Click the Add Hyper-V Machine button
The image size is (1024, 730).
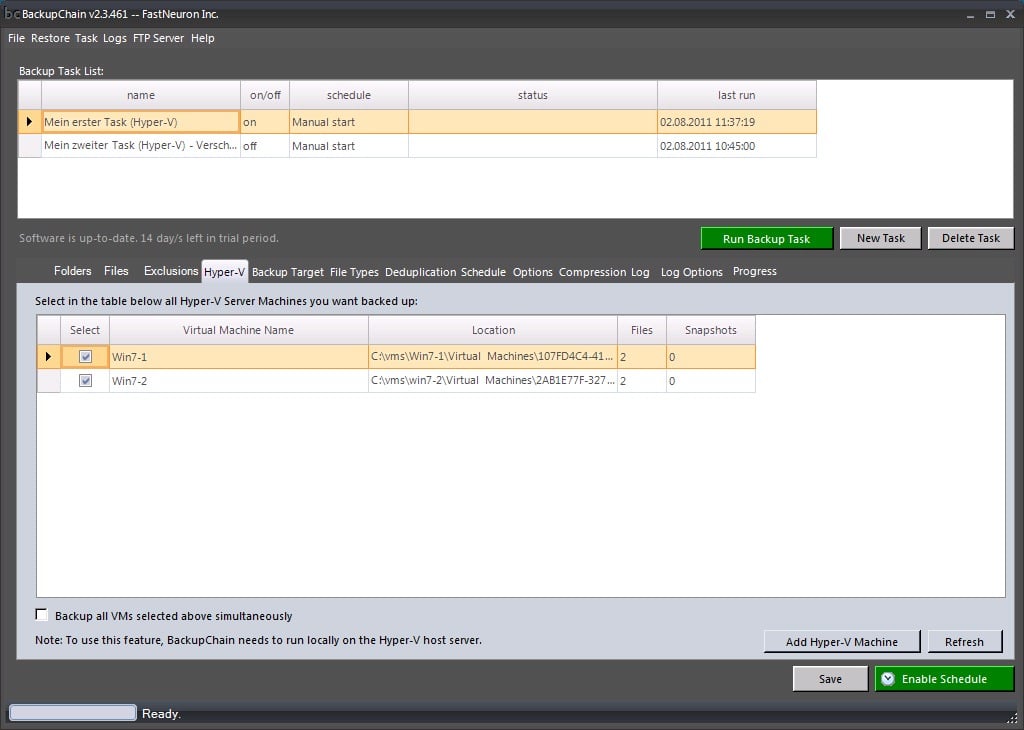pos(842,641)
